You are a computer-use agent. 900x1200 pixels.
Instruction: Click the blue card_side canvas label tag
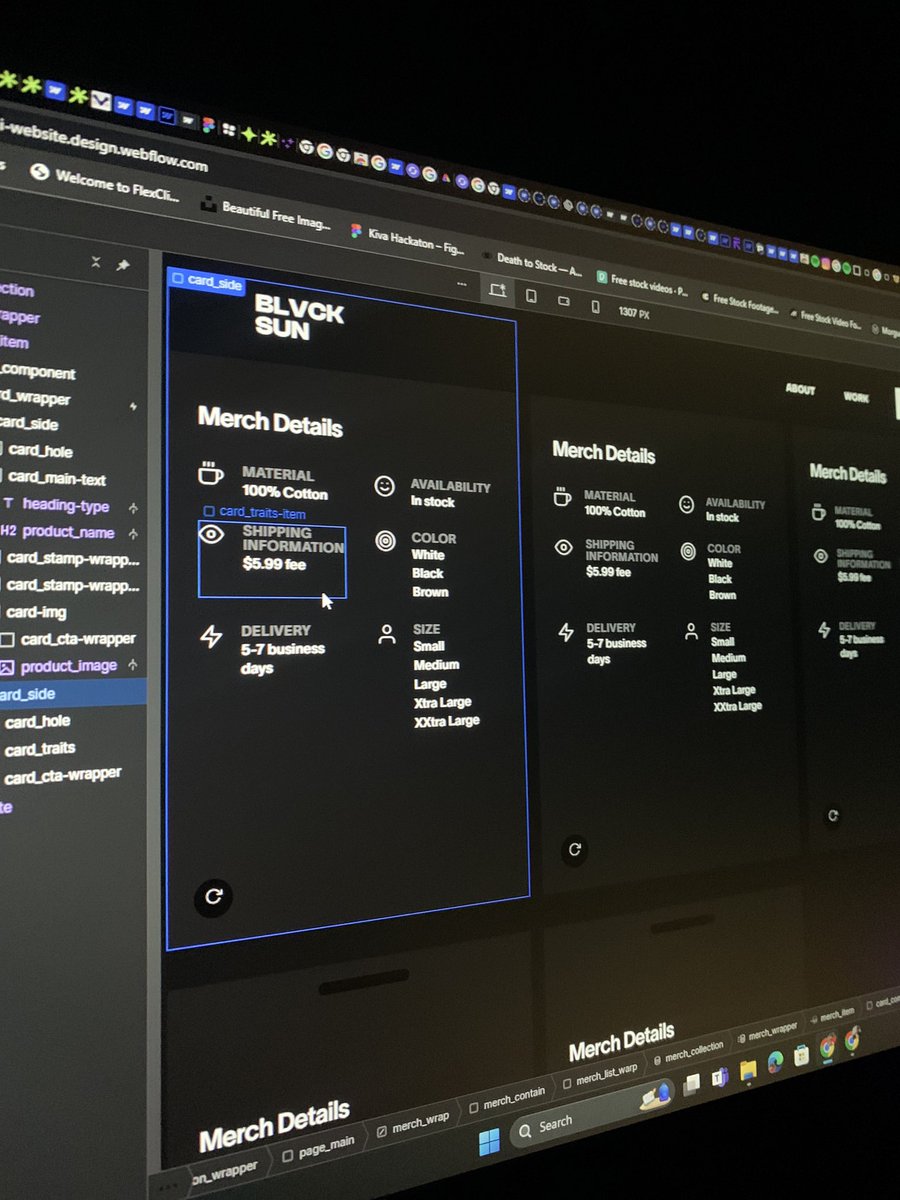[x=207, y=283]
